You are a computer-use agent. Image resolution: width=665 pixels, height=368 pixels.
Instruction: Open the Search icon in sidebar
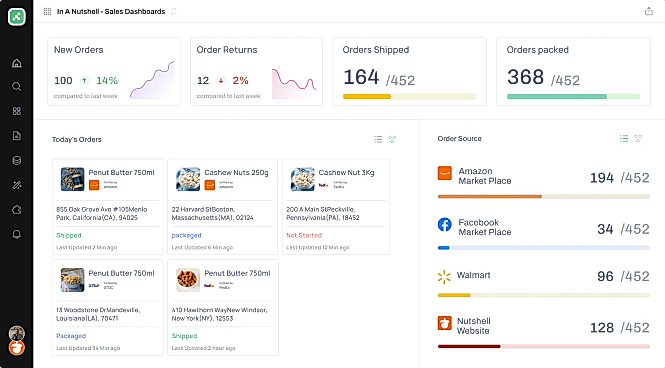(x=17, y=86)
